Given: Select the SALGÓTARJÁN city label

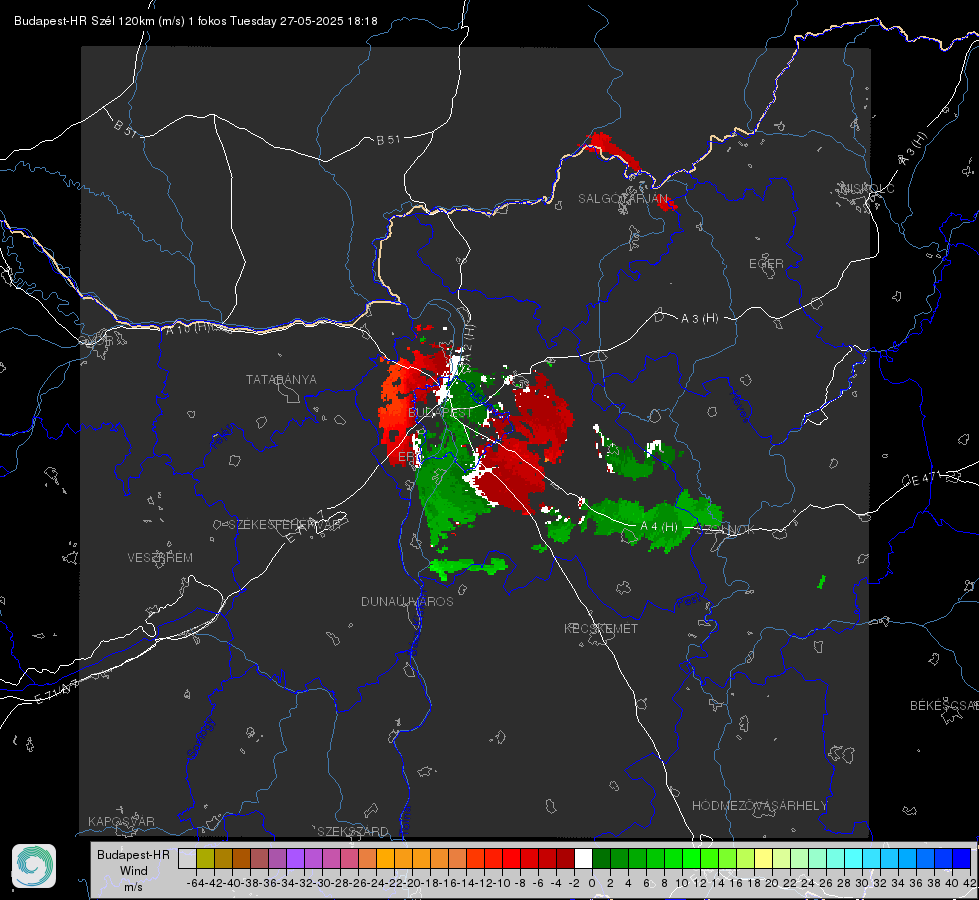Looking at the screenshot, I should [x=622, y=199].
